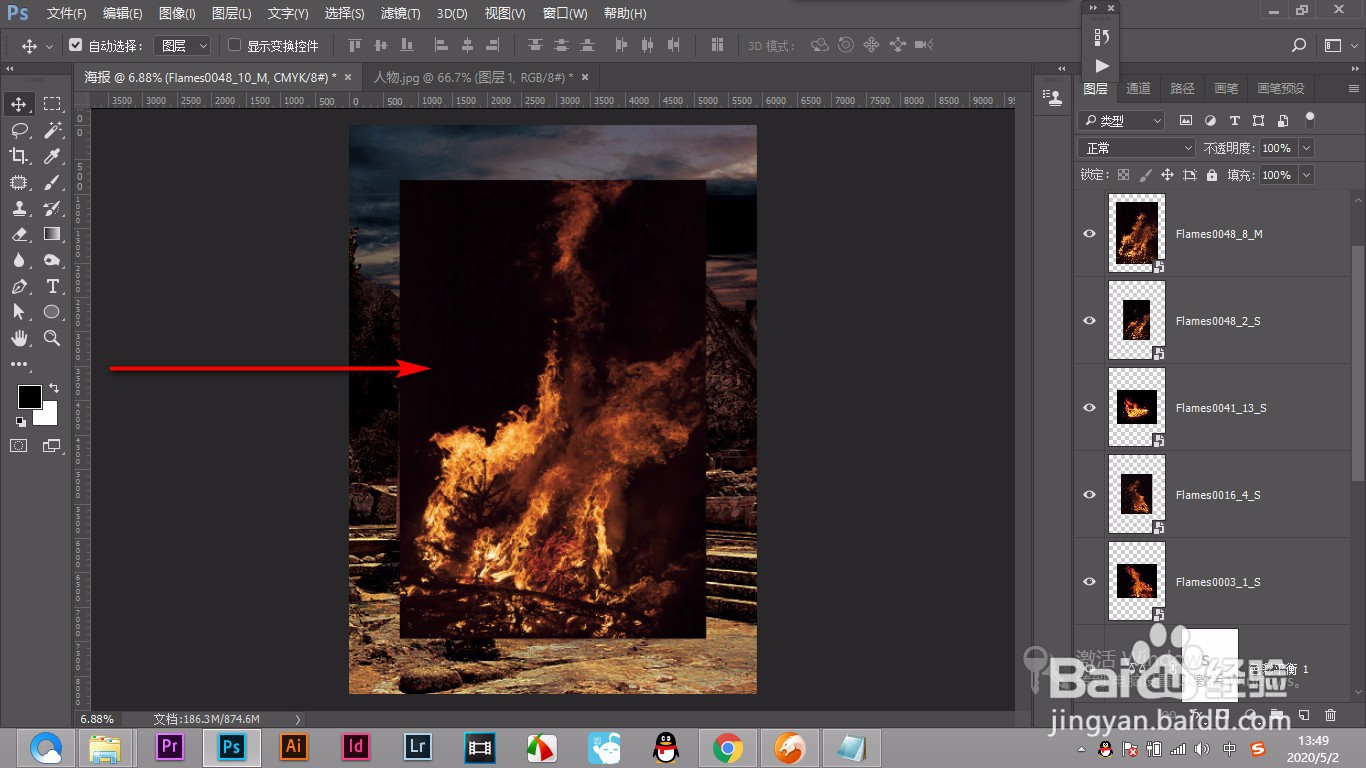Viewport: 1366px width, 768px height.
Task: Open the Image menu 图像(I)
Action: tap(177, 14)
